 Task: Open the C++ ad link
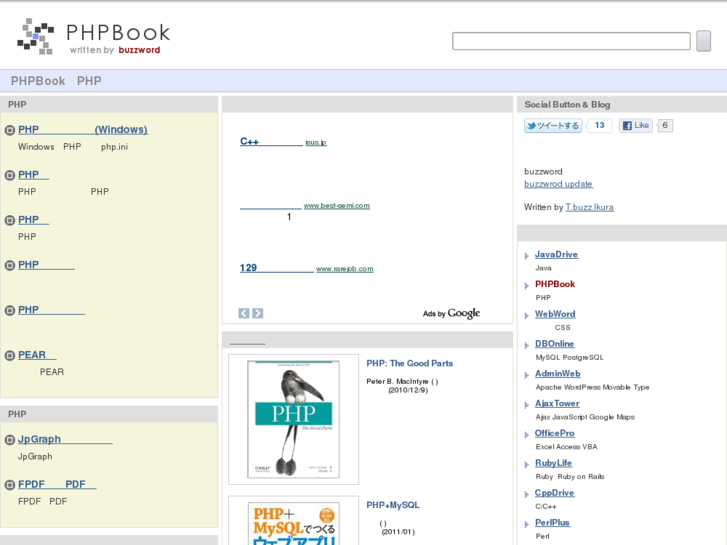pos(271,141)
